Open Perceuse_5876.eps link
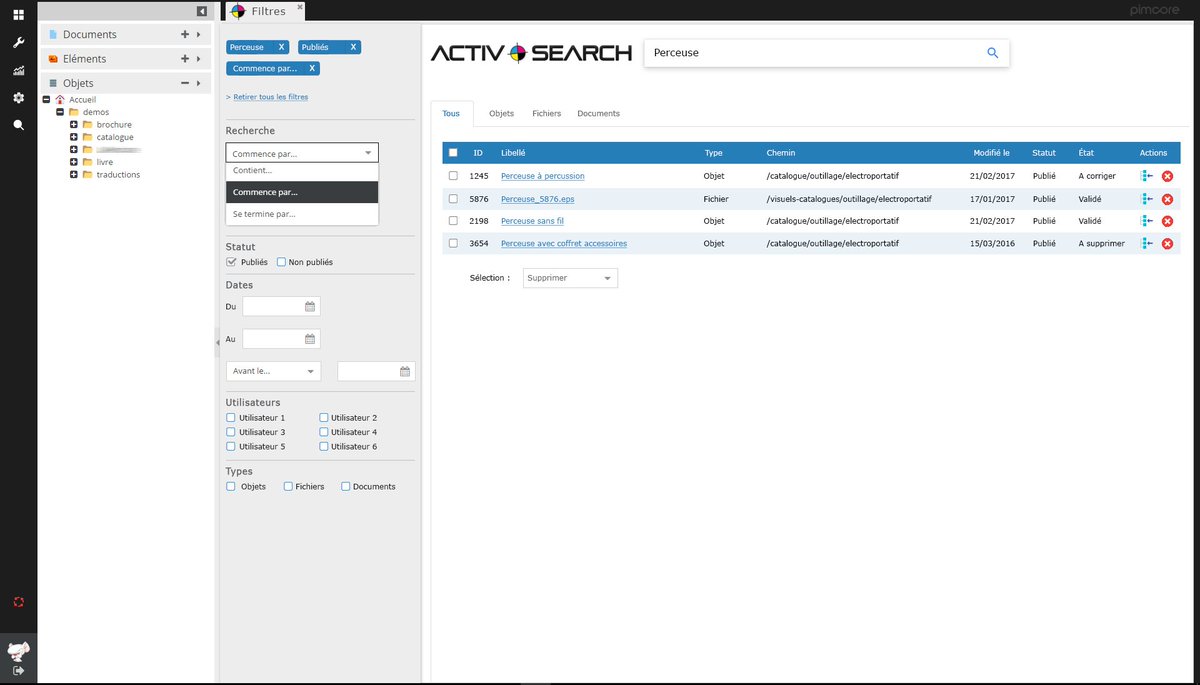This screenshot has width=1200, height=685. point(538,199)
